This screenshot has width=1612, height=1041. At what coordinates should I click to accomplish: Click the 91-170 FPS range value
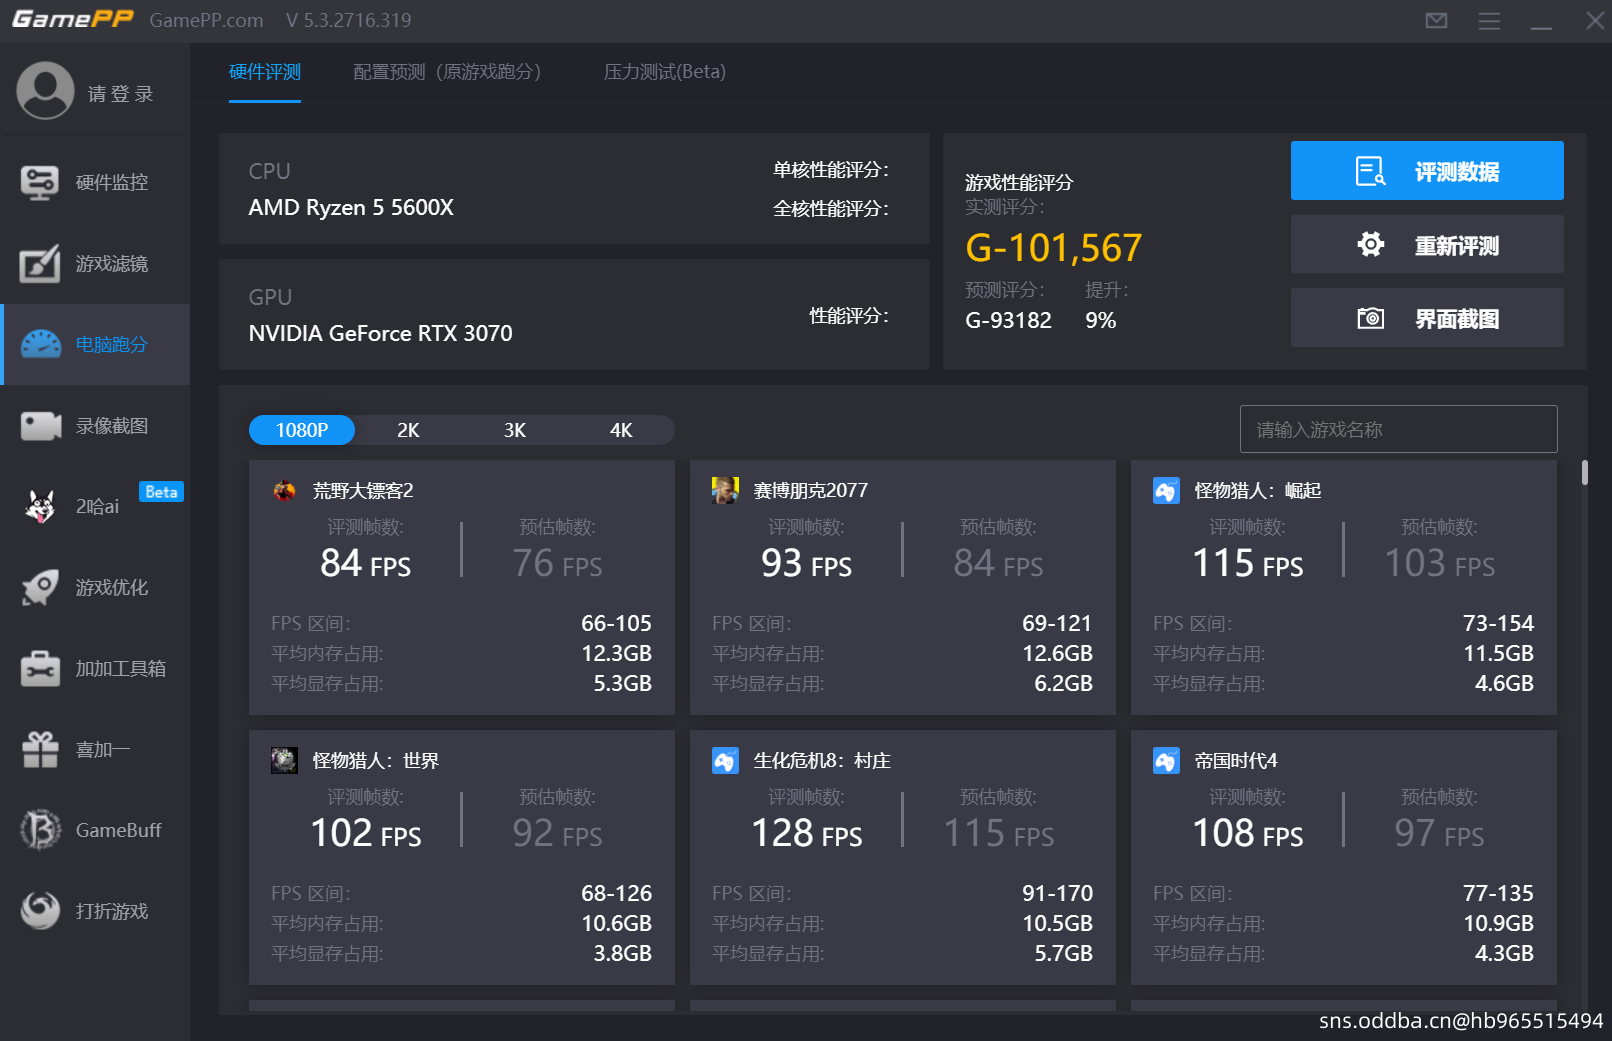click(x=1057, y=894)
